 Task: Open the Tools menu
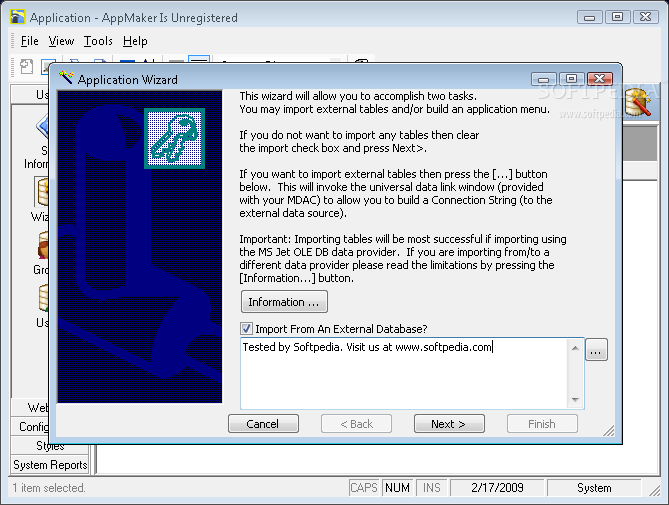point(98,41)
